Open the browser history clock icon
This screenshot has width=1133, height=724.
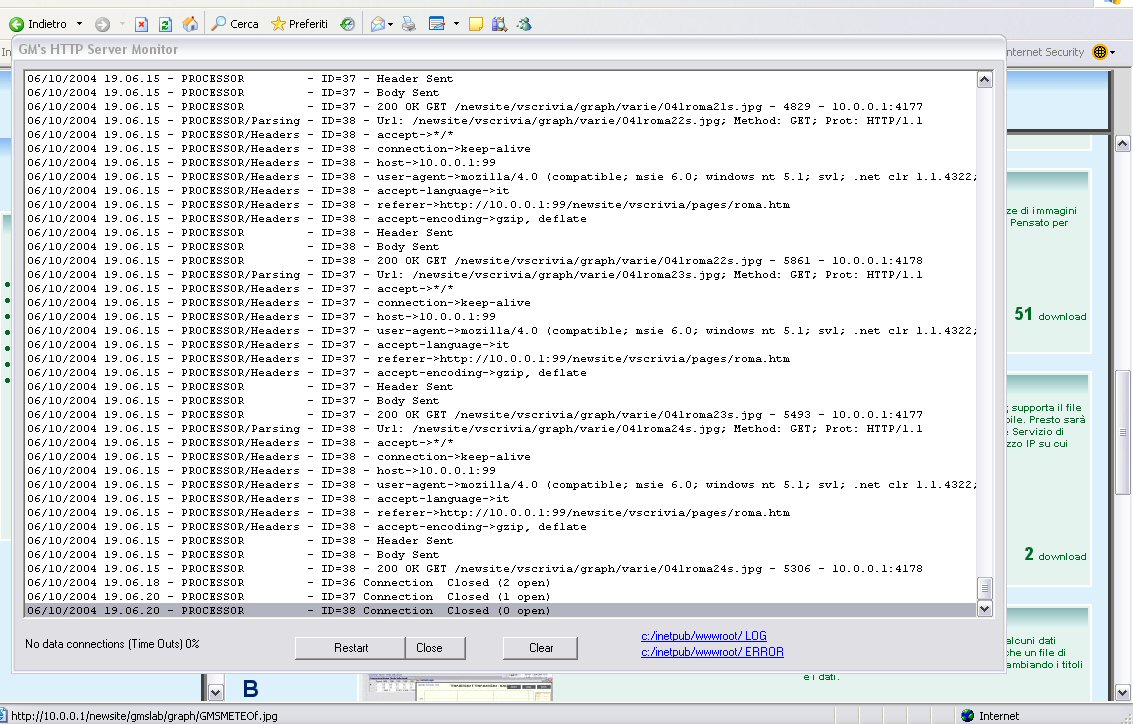click(348, 25)
